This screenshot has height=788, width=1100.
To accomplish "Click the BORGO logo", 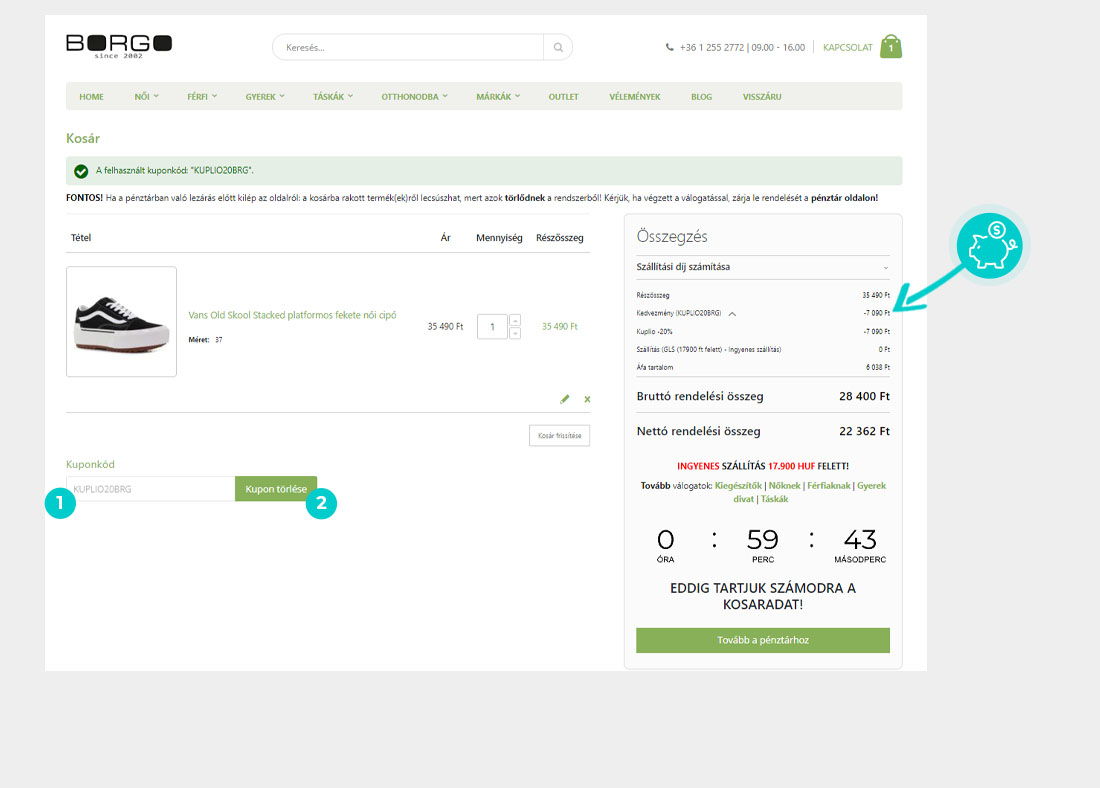I will tap(119, 45).
